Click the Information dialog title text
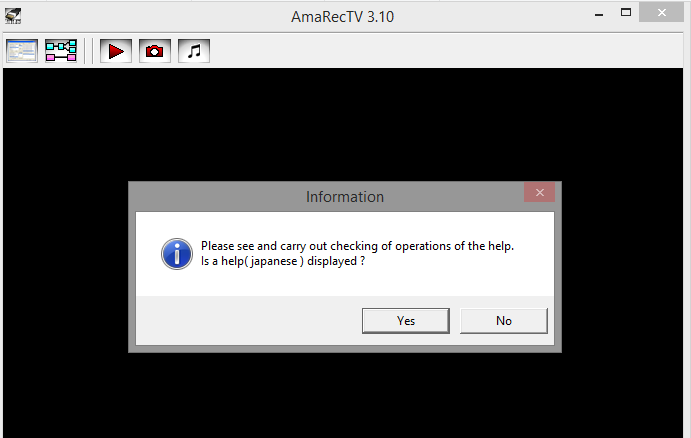This screenshot has width=691, height=438. [344, 197]
